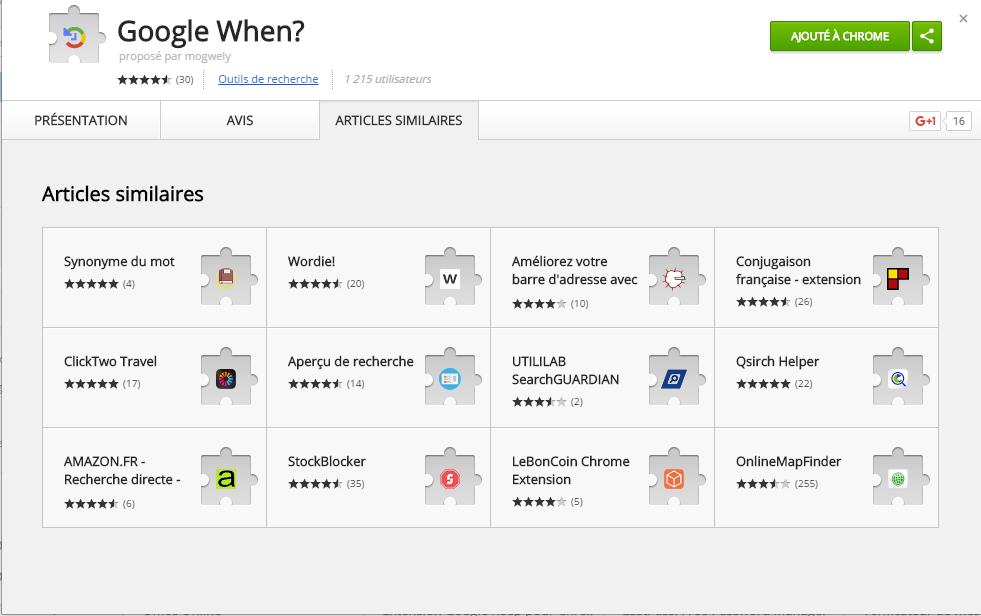Open the LeBonCoin Chrome Extension icon
This screenshot has width=981, height=616.
point(674,479)
